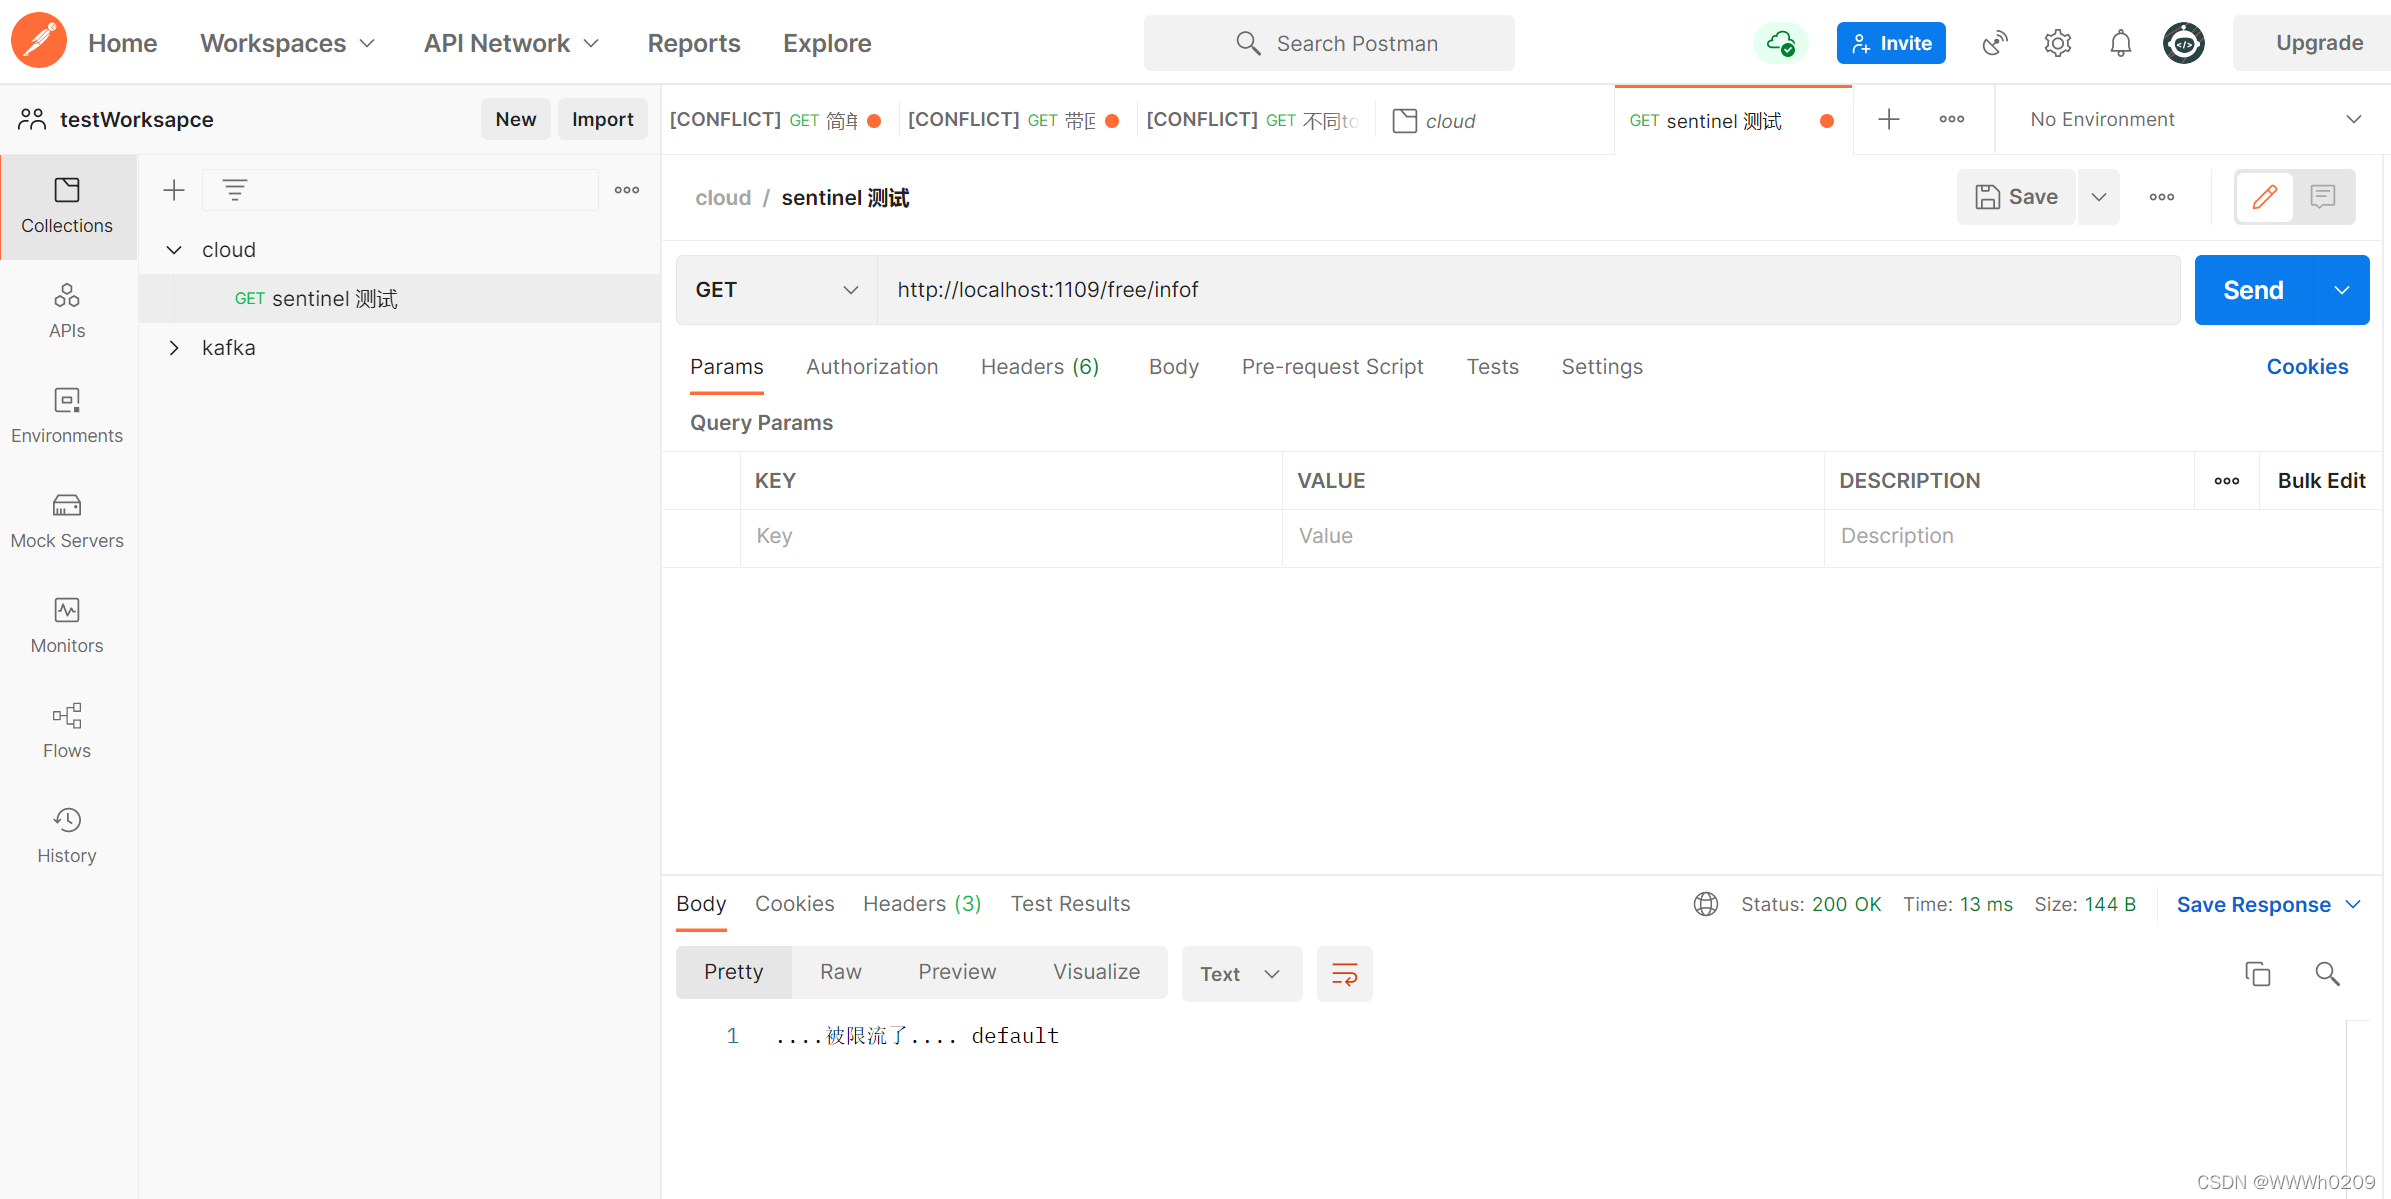The image size is (2391, 1199).
Task: Open the Save Response dropdown
Action: (2268, 905)
